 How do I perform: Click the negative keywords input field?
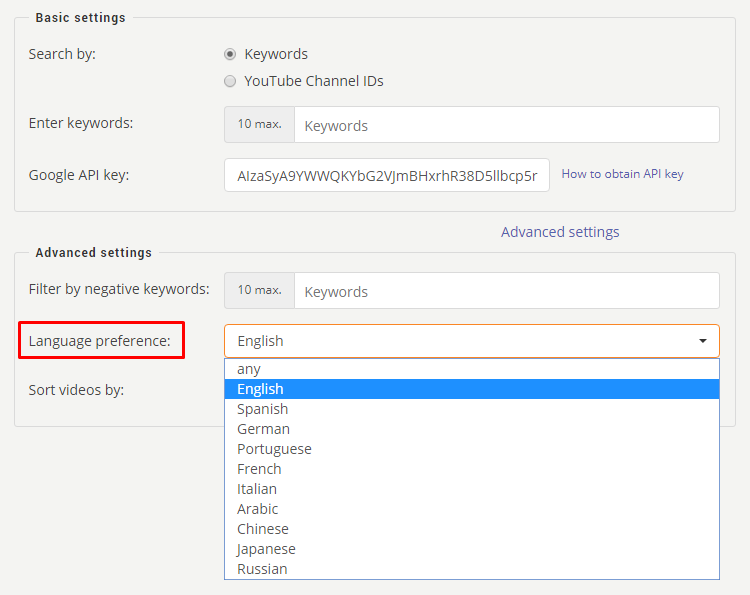coord(507,291)
